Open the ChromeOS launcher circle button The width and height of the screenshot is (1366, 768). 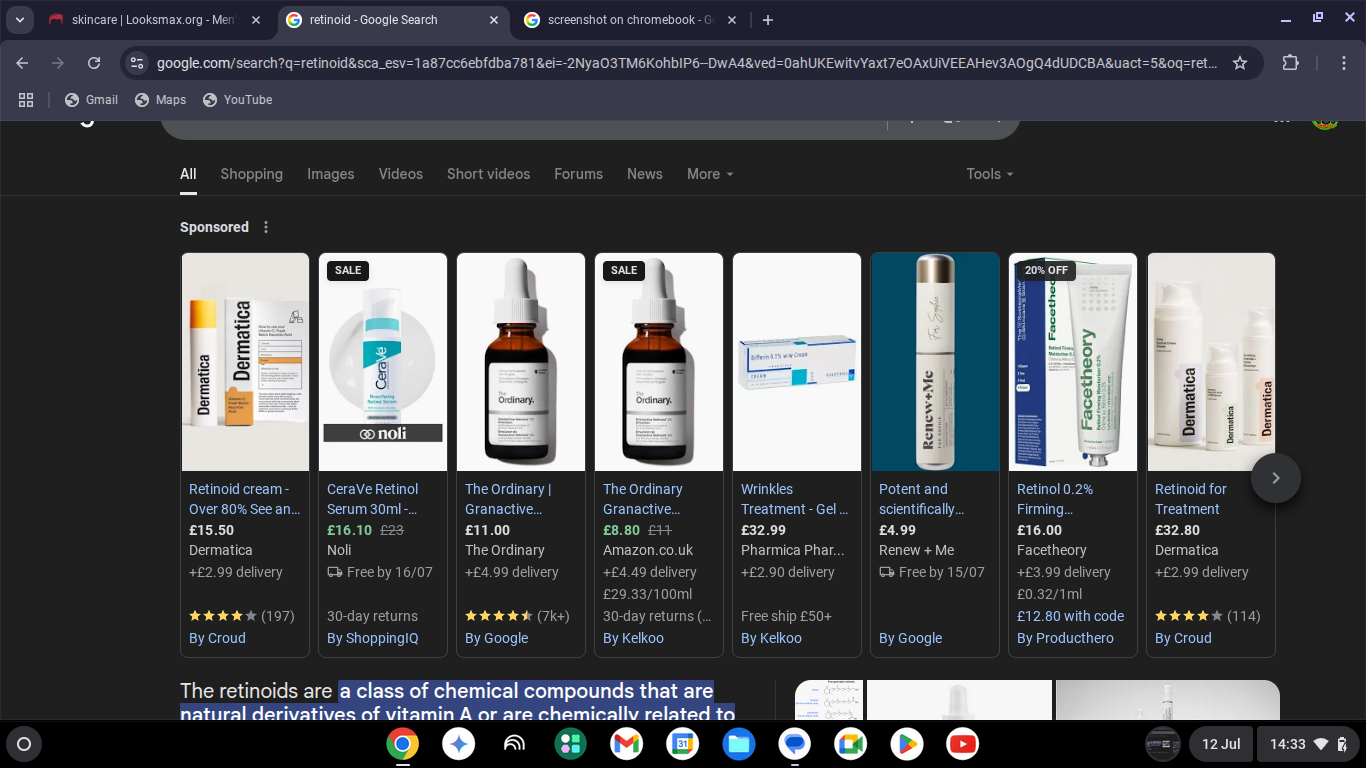[x=24, y=744]
